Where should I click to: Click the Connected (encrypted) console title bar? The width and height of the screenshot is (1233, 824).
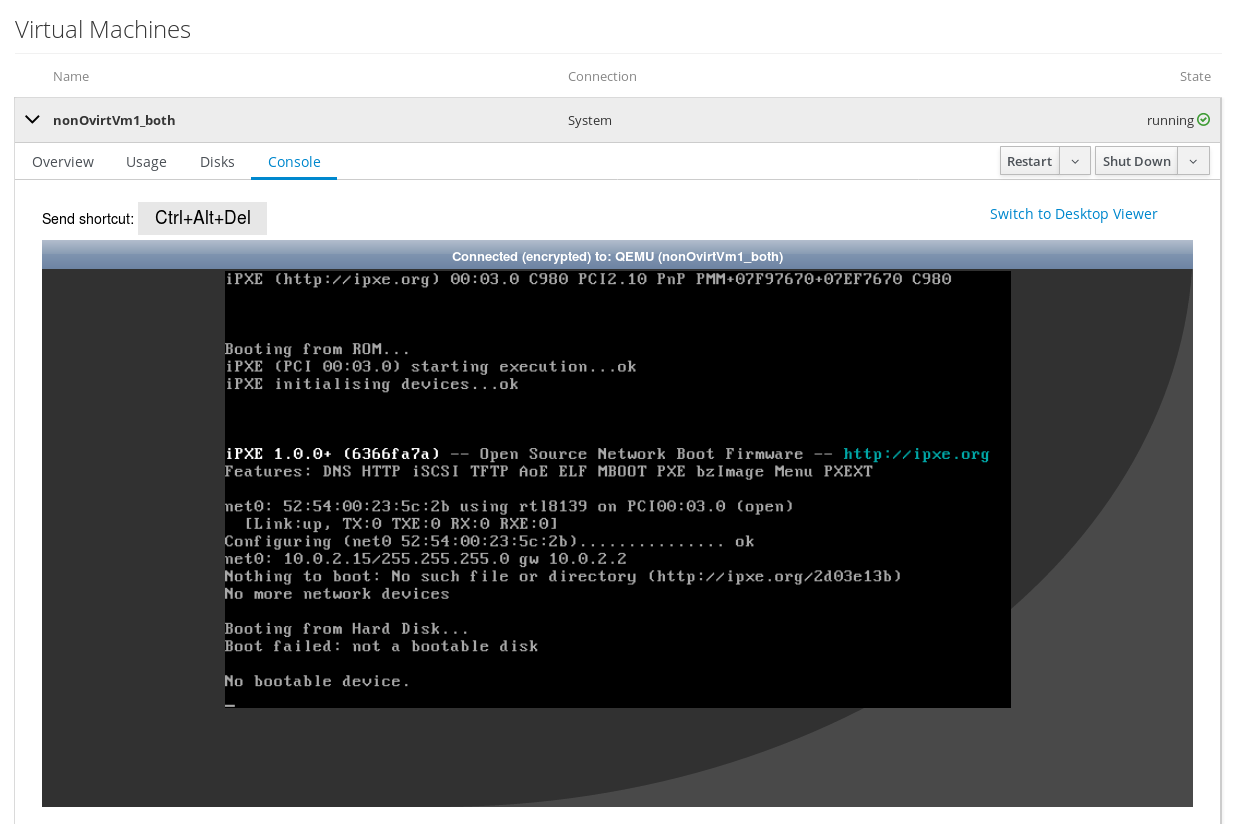(x=617, y=256)
